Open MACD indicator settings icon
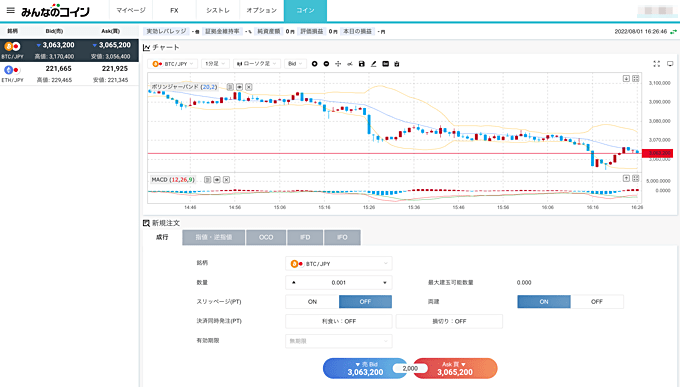The width and height of the screenshot is (680, 387). 207,180
